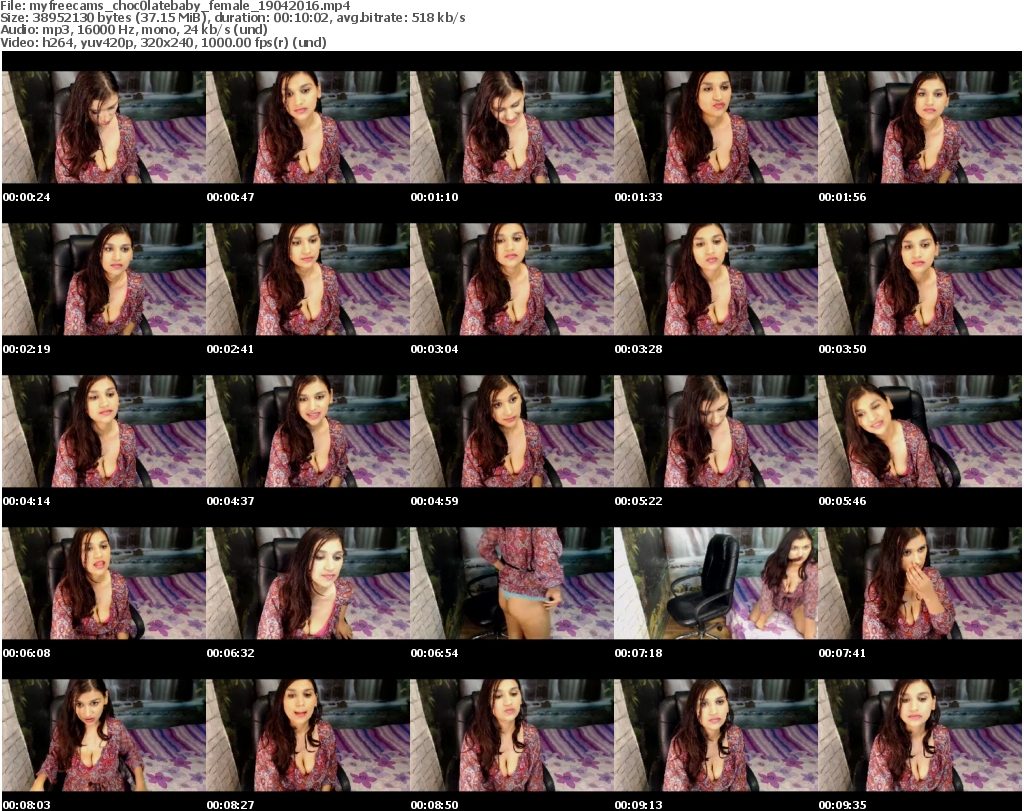Choose the frame above timestamp 00:09:35
The height and width of the screenshot is (811, 1024).
(x=920, y=735)
